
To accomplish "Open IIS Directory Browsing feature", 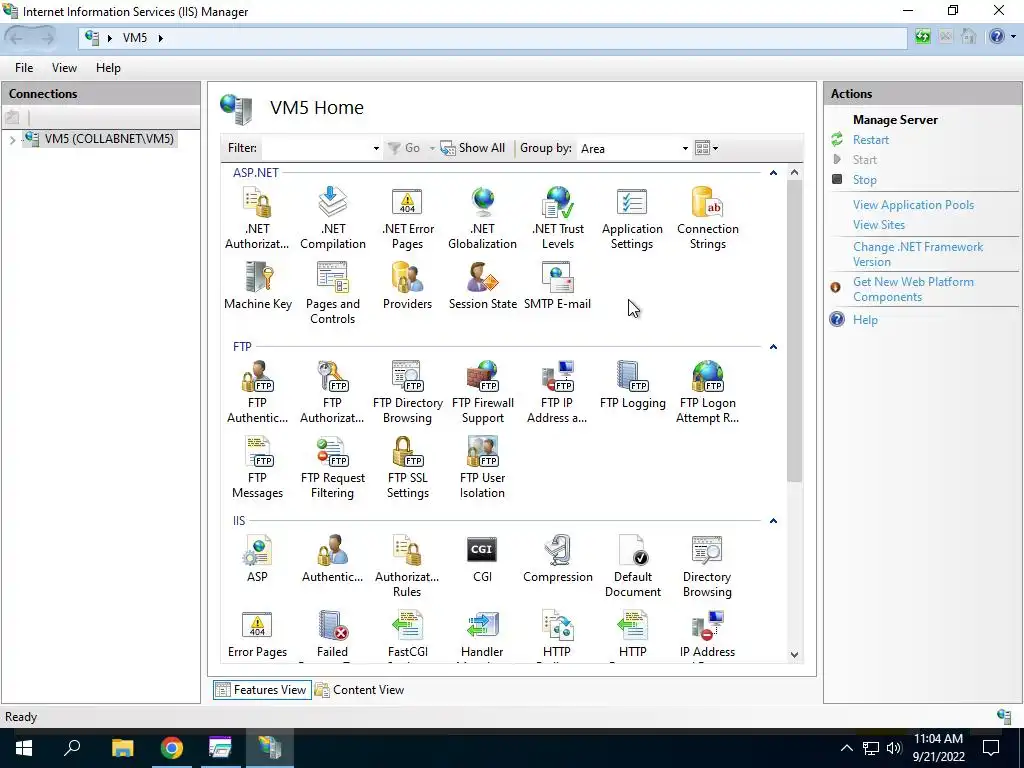I will (x=707, y=566).
